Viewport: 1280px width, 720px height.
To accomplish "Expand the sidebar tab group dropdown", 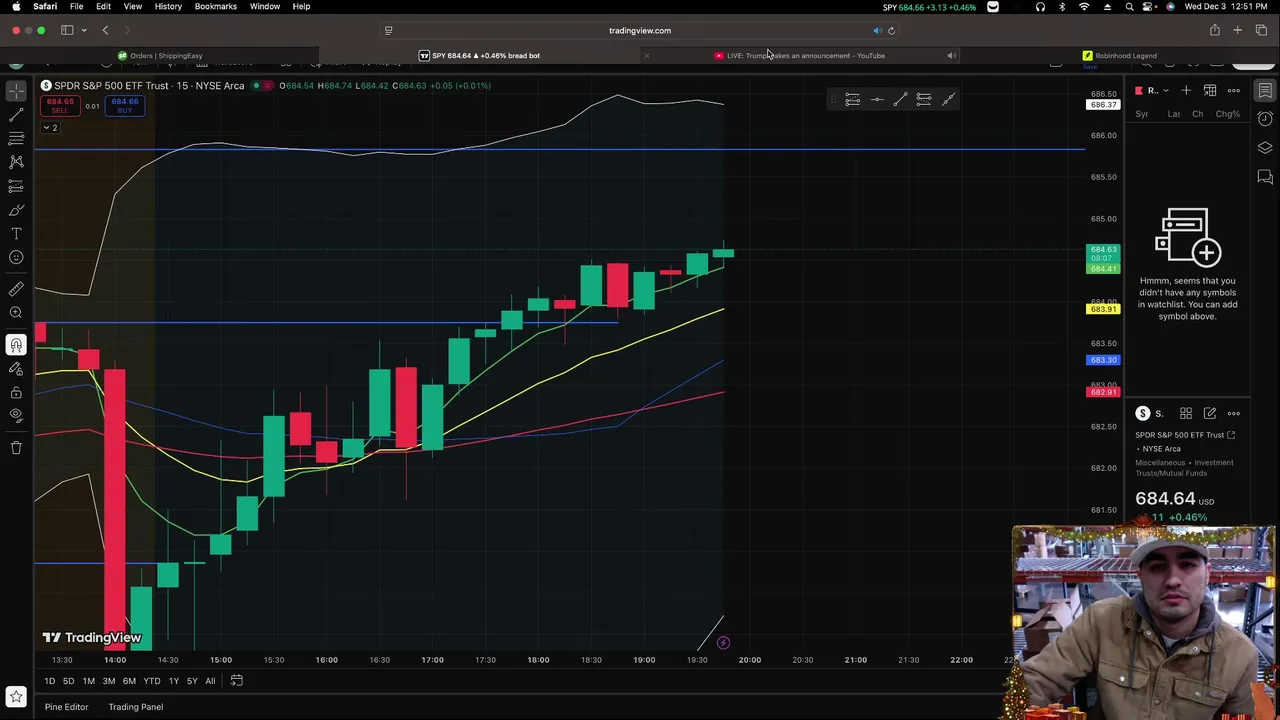I will (x=84, y=30).
